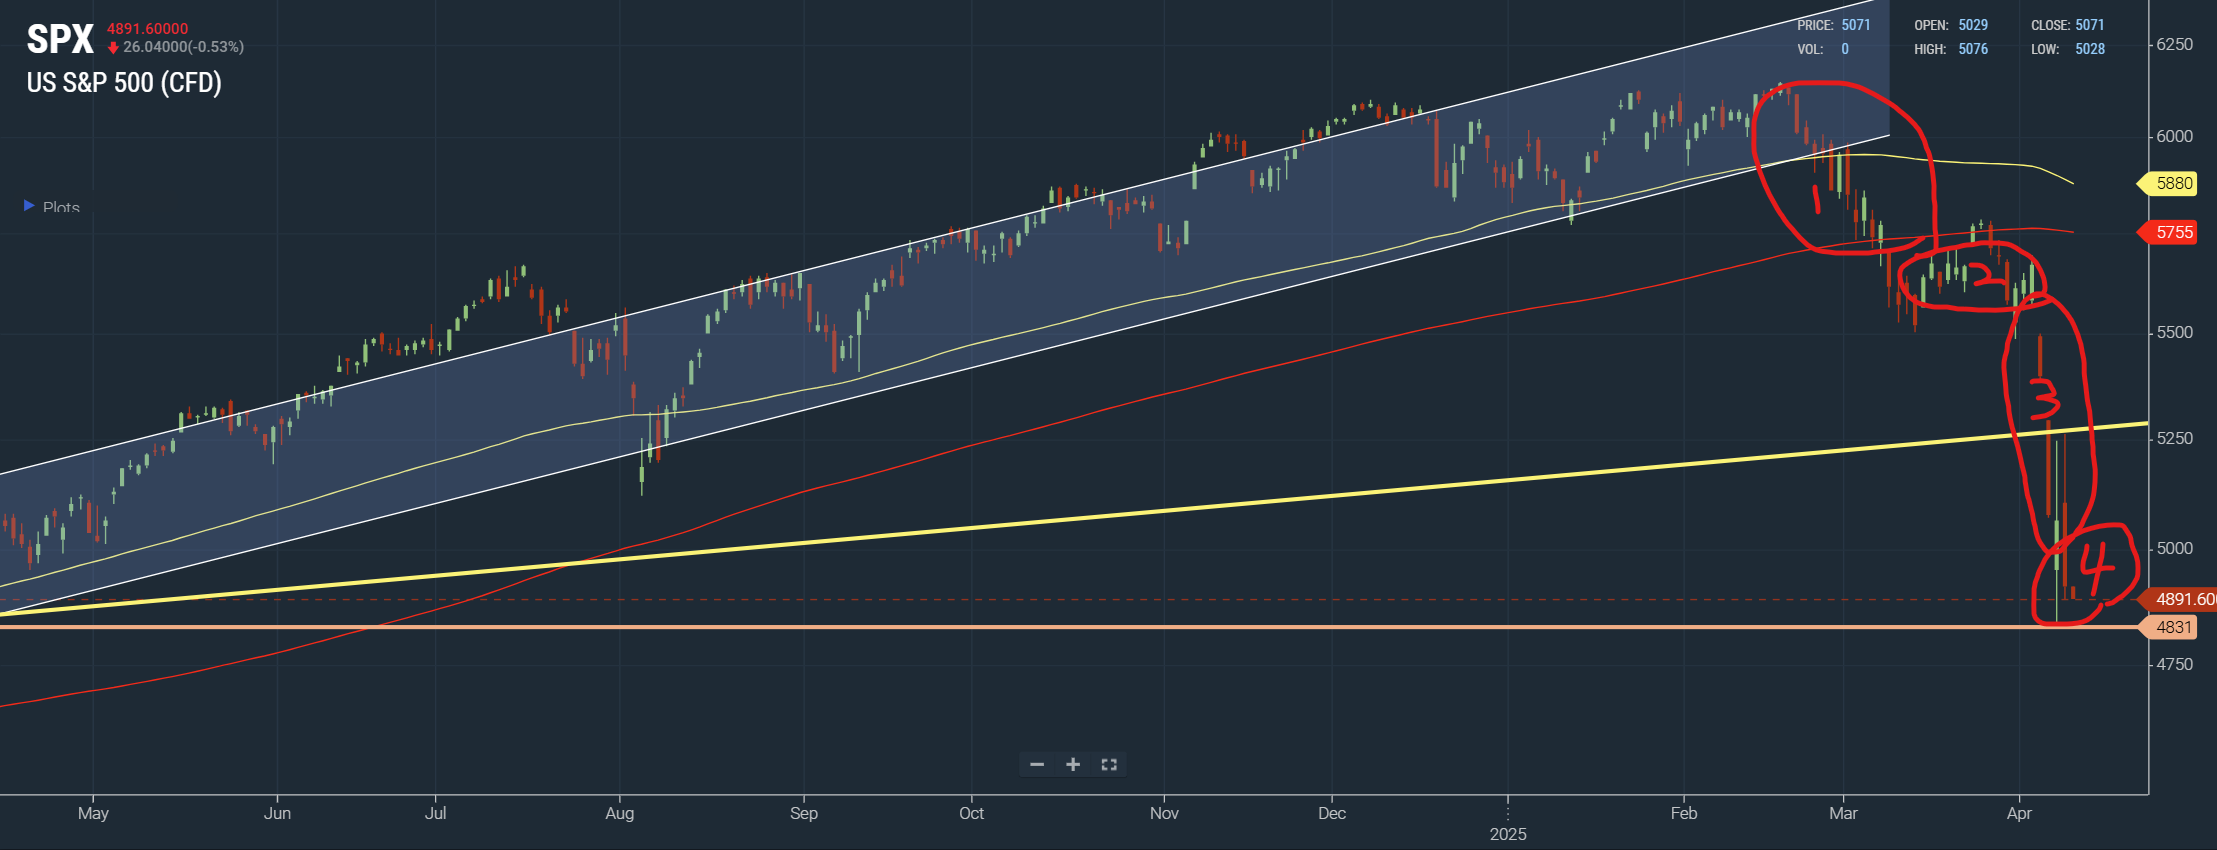Expand the Plots panel
The width and height of the screenshot is (2217, 850).
[52, 207]
